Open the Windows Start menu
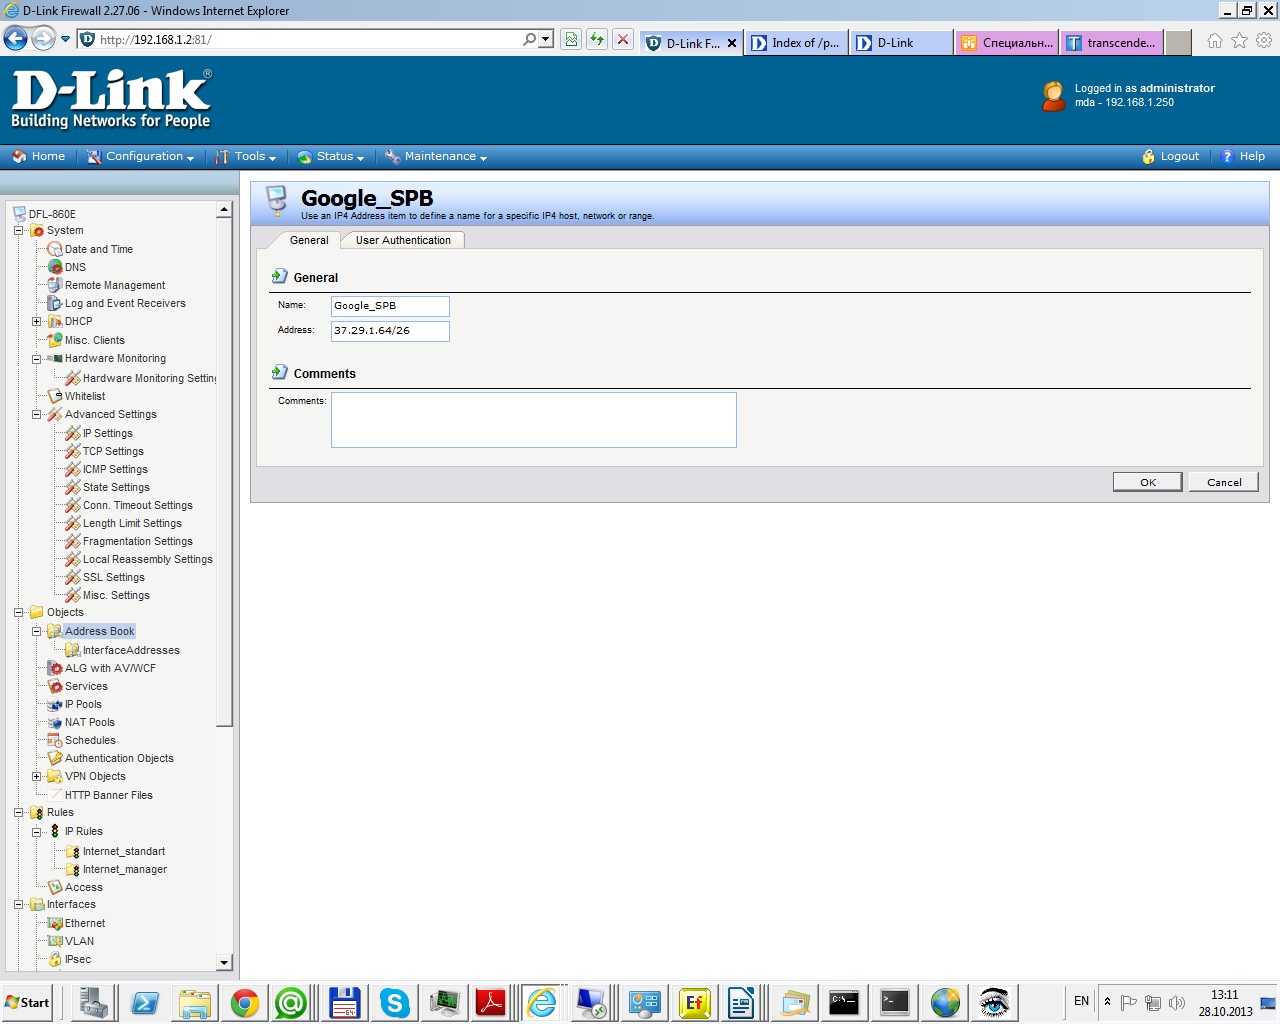This screenshot has width=1280, height=1024. tap(28, 1002)
